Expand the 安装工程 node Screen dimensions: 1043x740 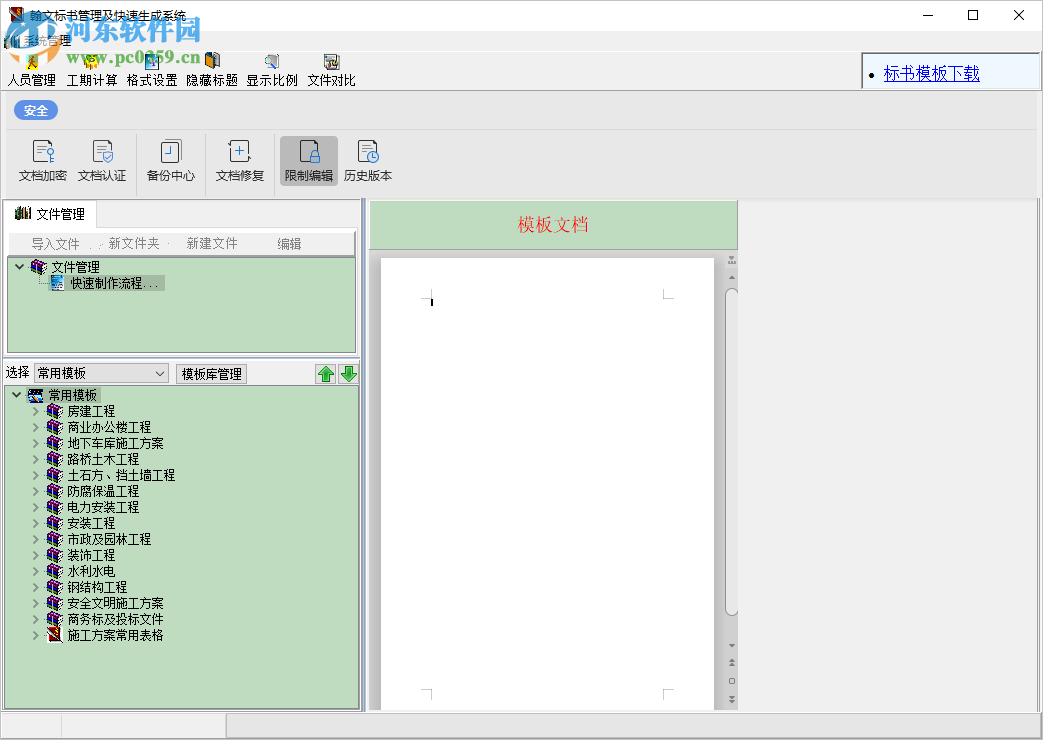36,523
